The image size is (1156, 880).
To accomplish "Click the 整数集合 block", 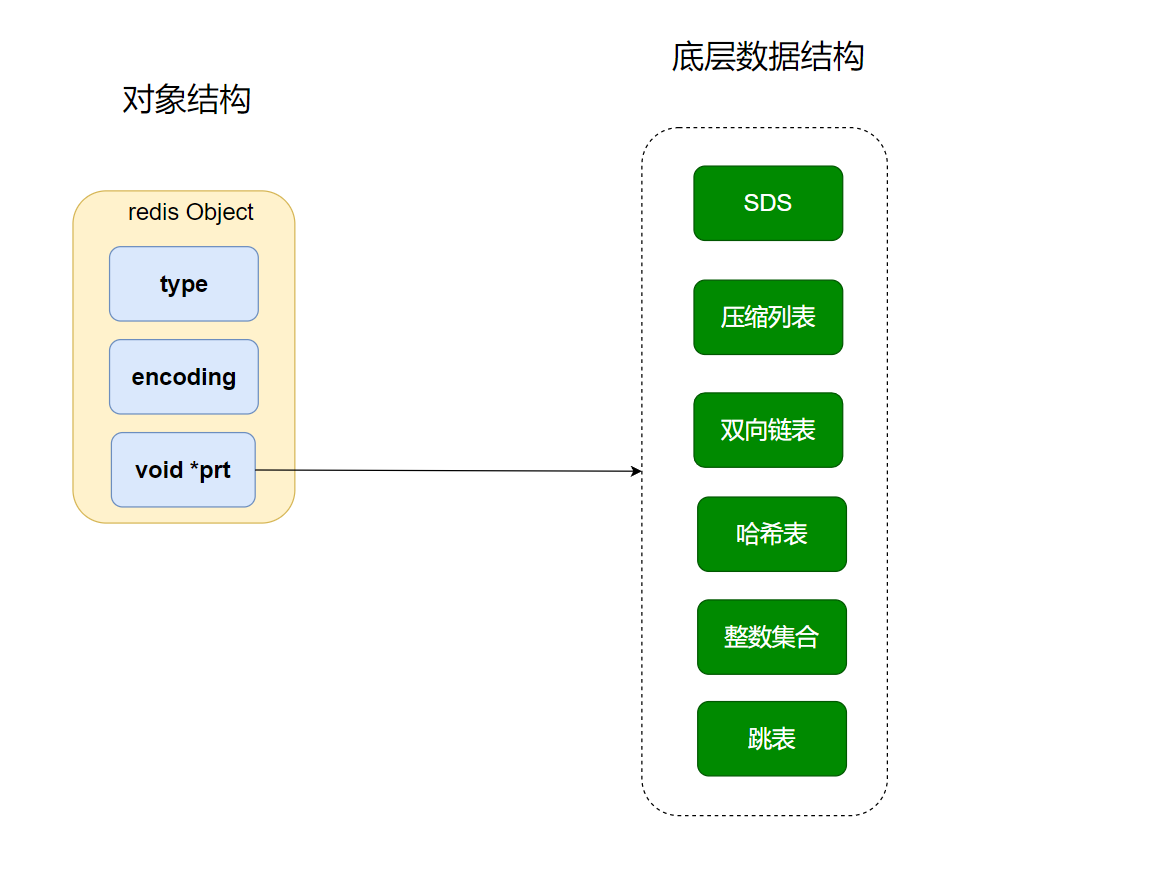I will (771, 637).
